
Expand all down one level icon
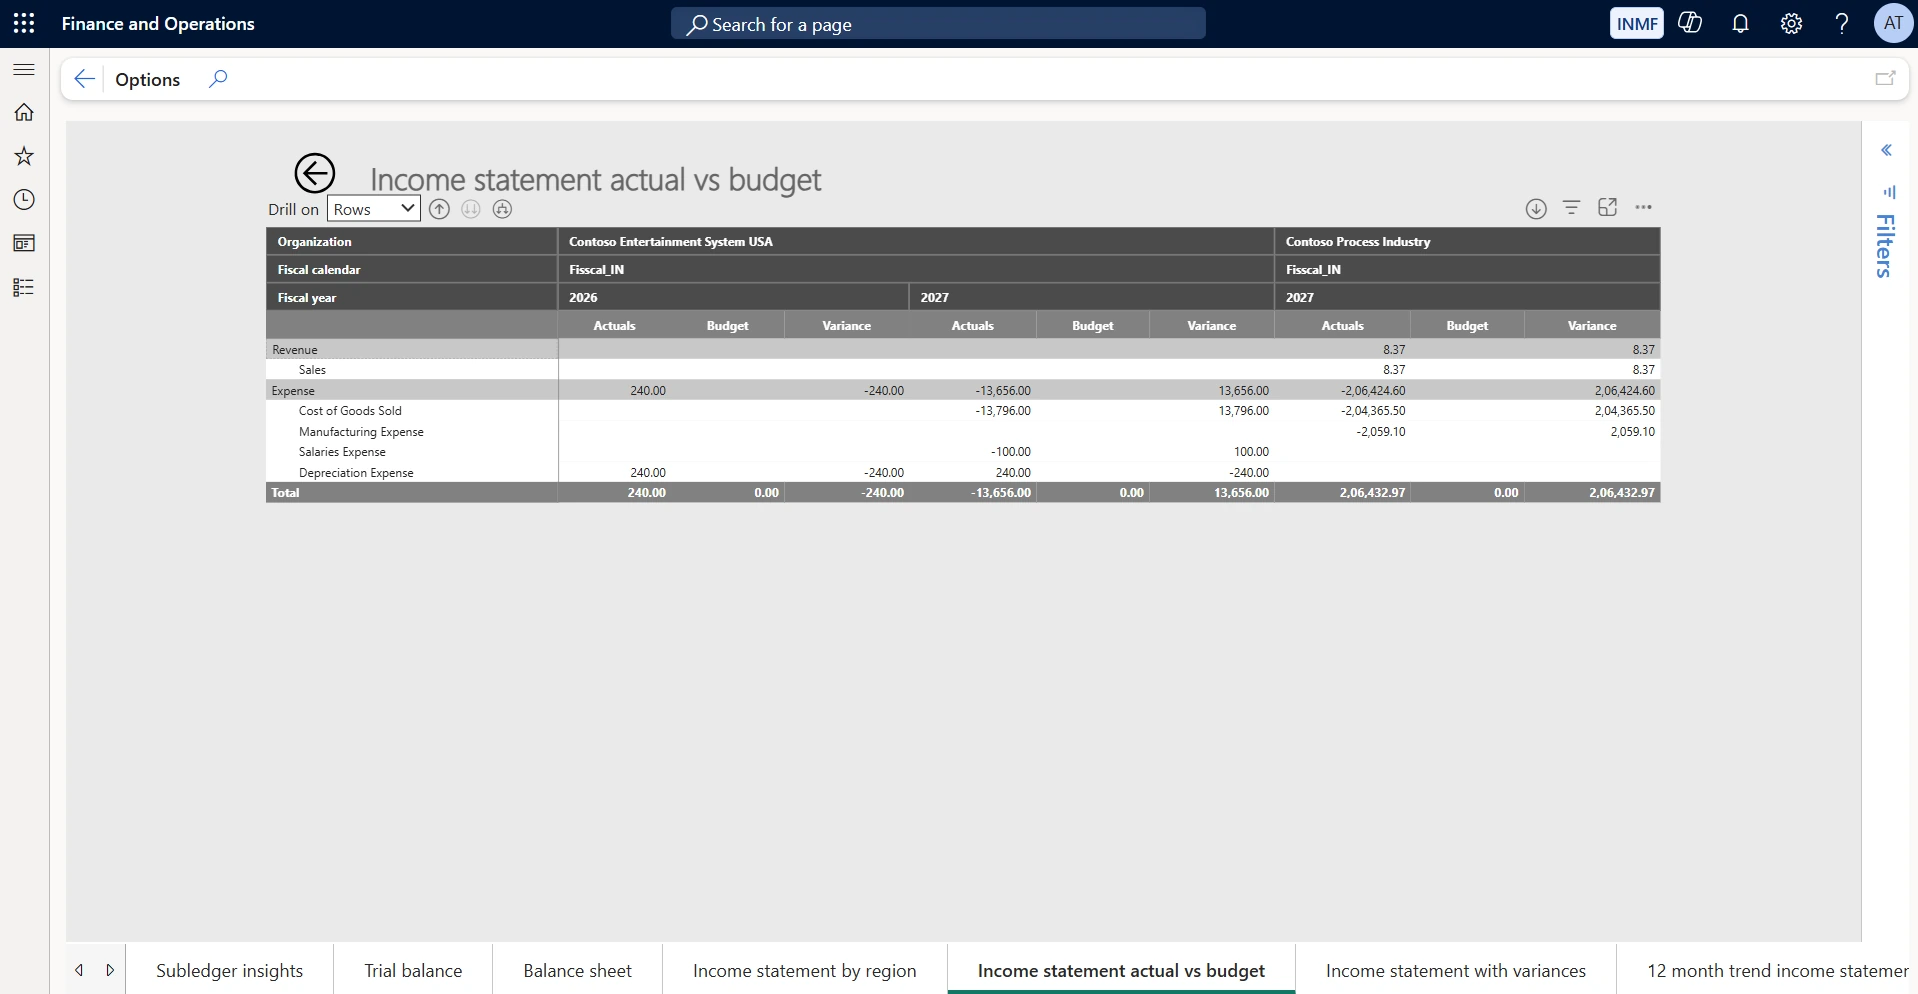503,209
